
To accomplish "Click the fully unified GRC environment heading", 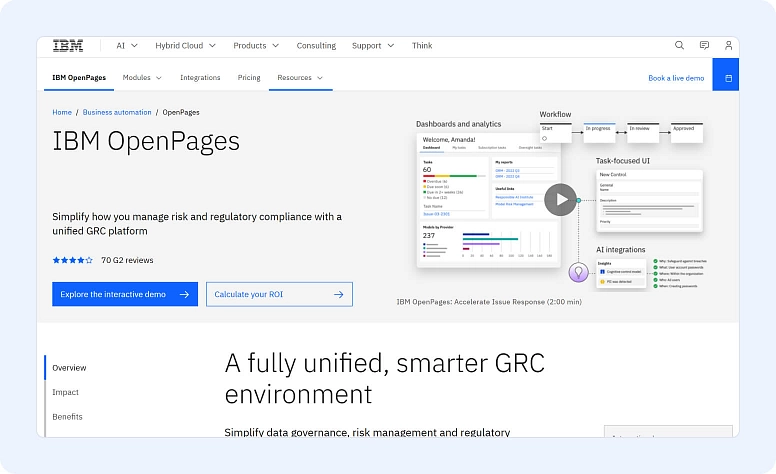I will coord(385,379).
